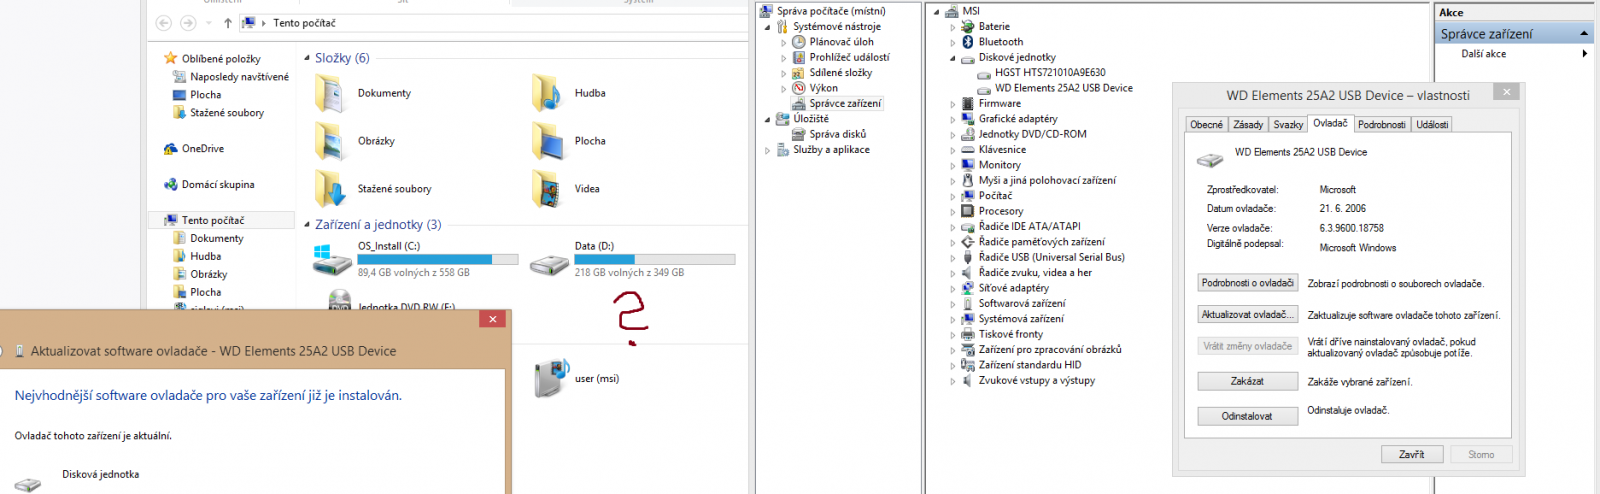Select the OS_Install (C:) drive icon
1600x494 pixels.
pyautogui.click(x=331, y=261)
